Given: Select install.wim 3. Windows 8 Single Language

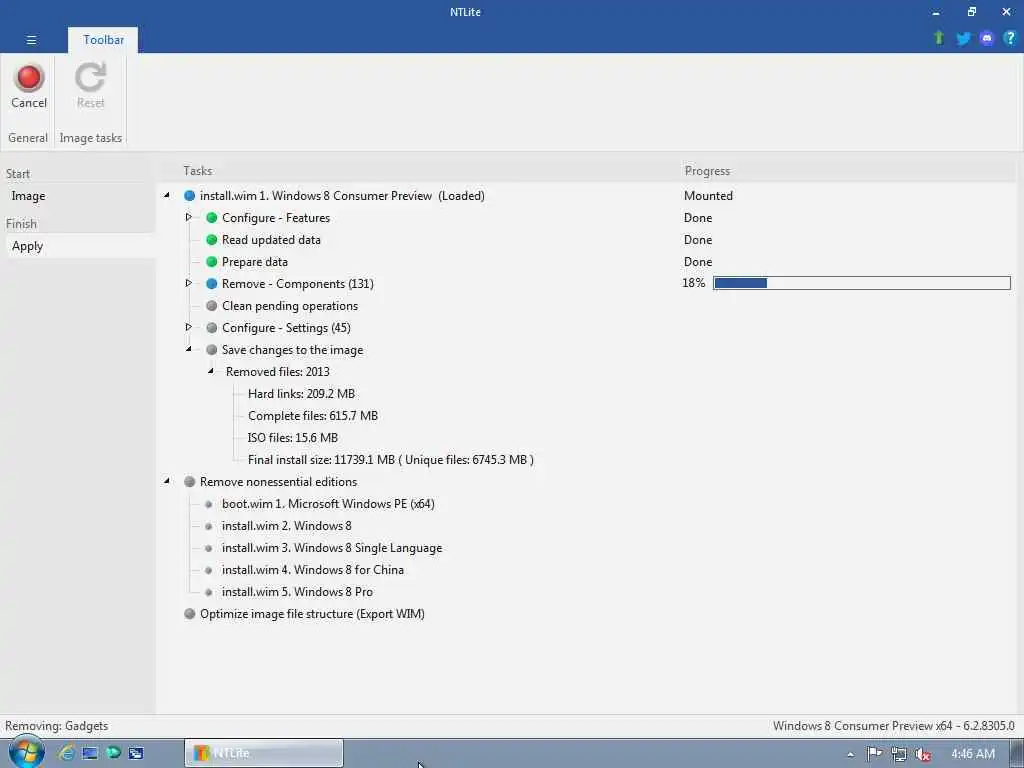Looking at the screenshot, I should click(x=332, y=548).
